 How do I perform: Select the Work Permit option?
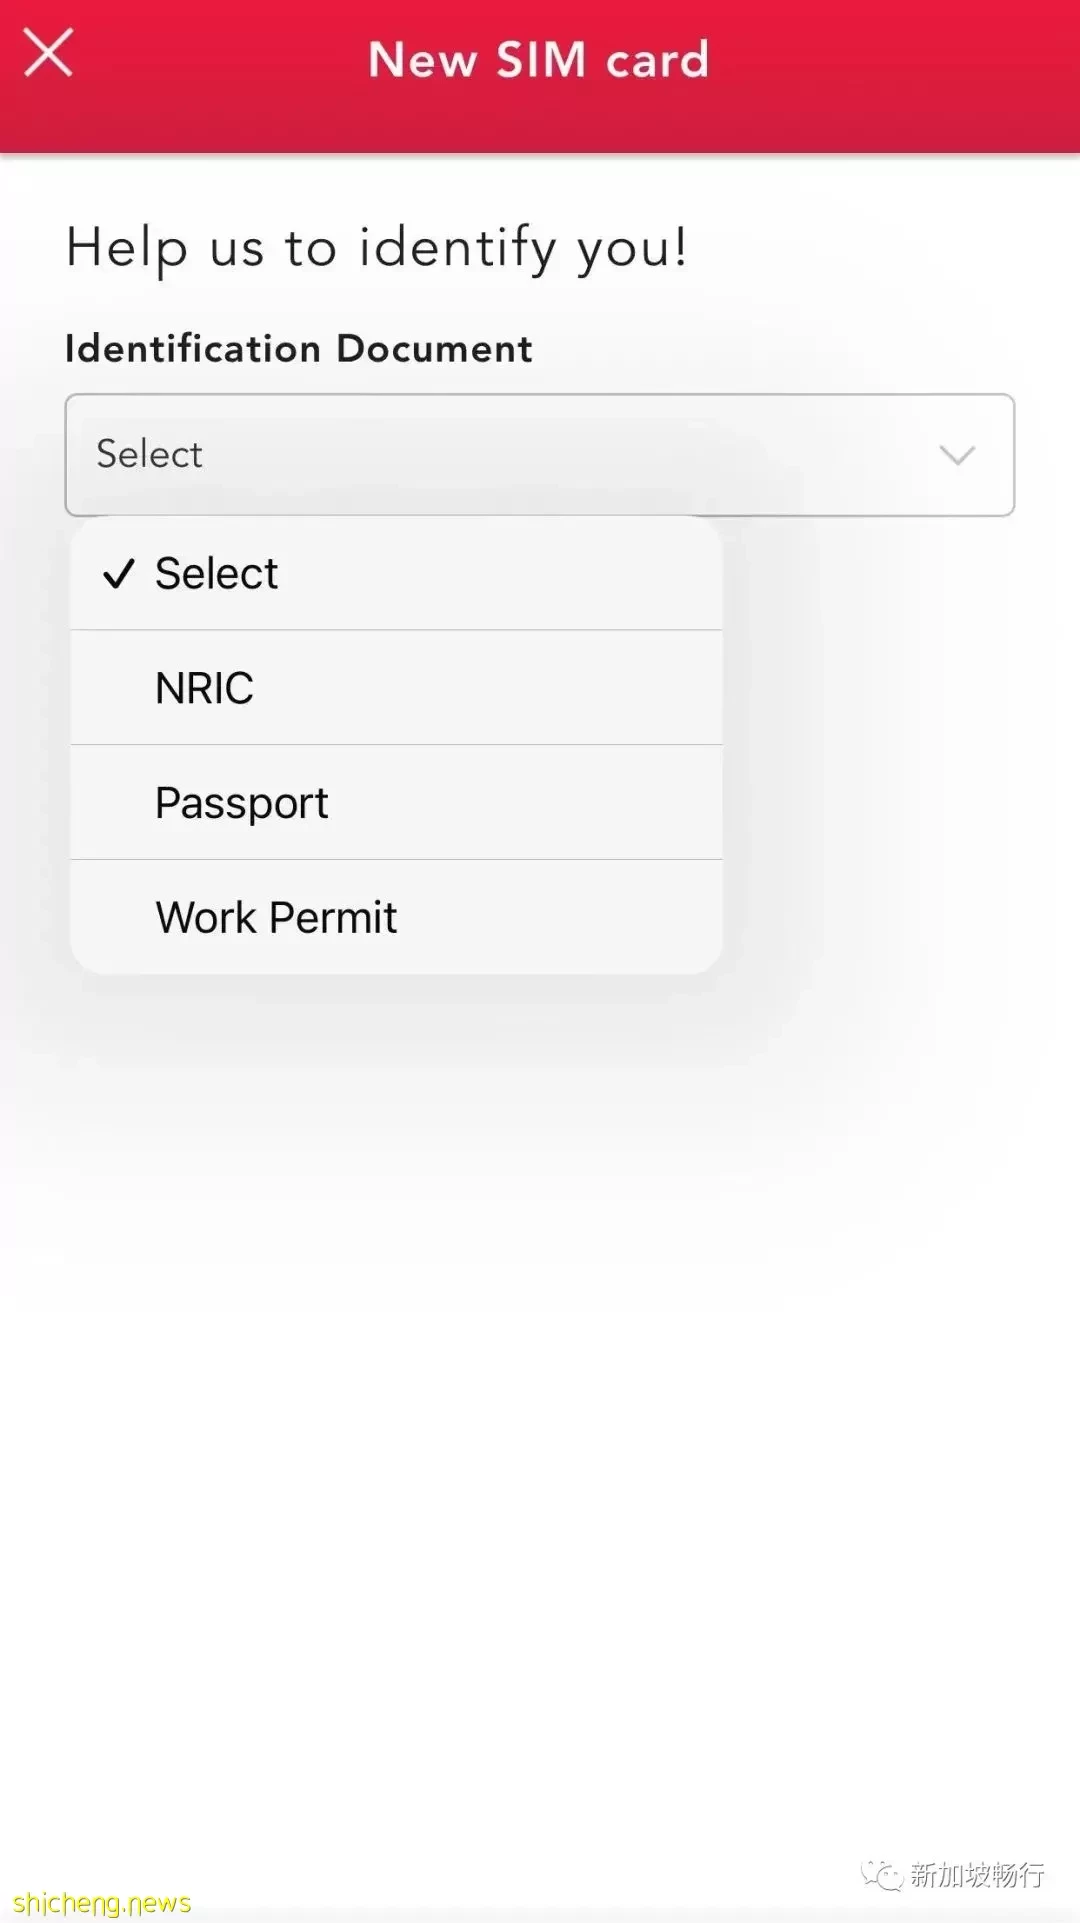coord(396,917)
